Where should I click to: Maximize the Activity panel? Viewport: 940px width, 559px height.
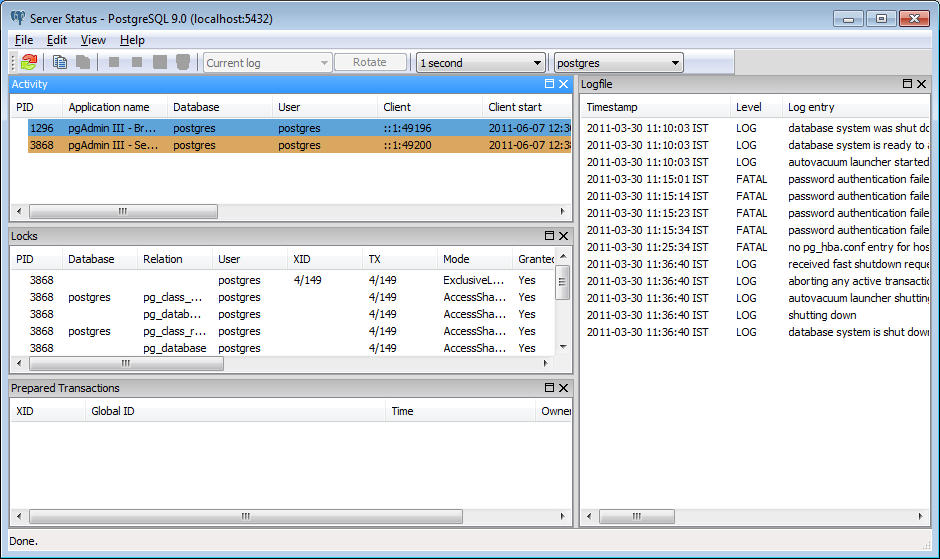click(x=549, y=84)
